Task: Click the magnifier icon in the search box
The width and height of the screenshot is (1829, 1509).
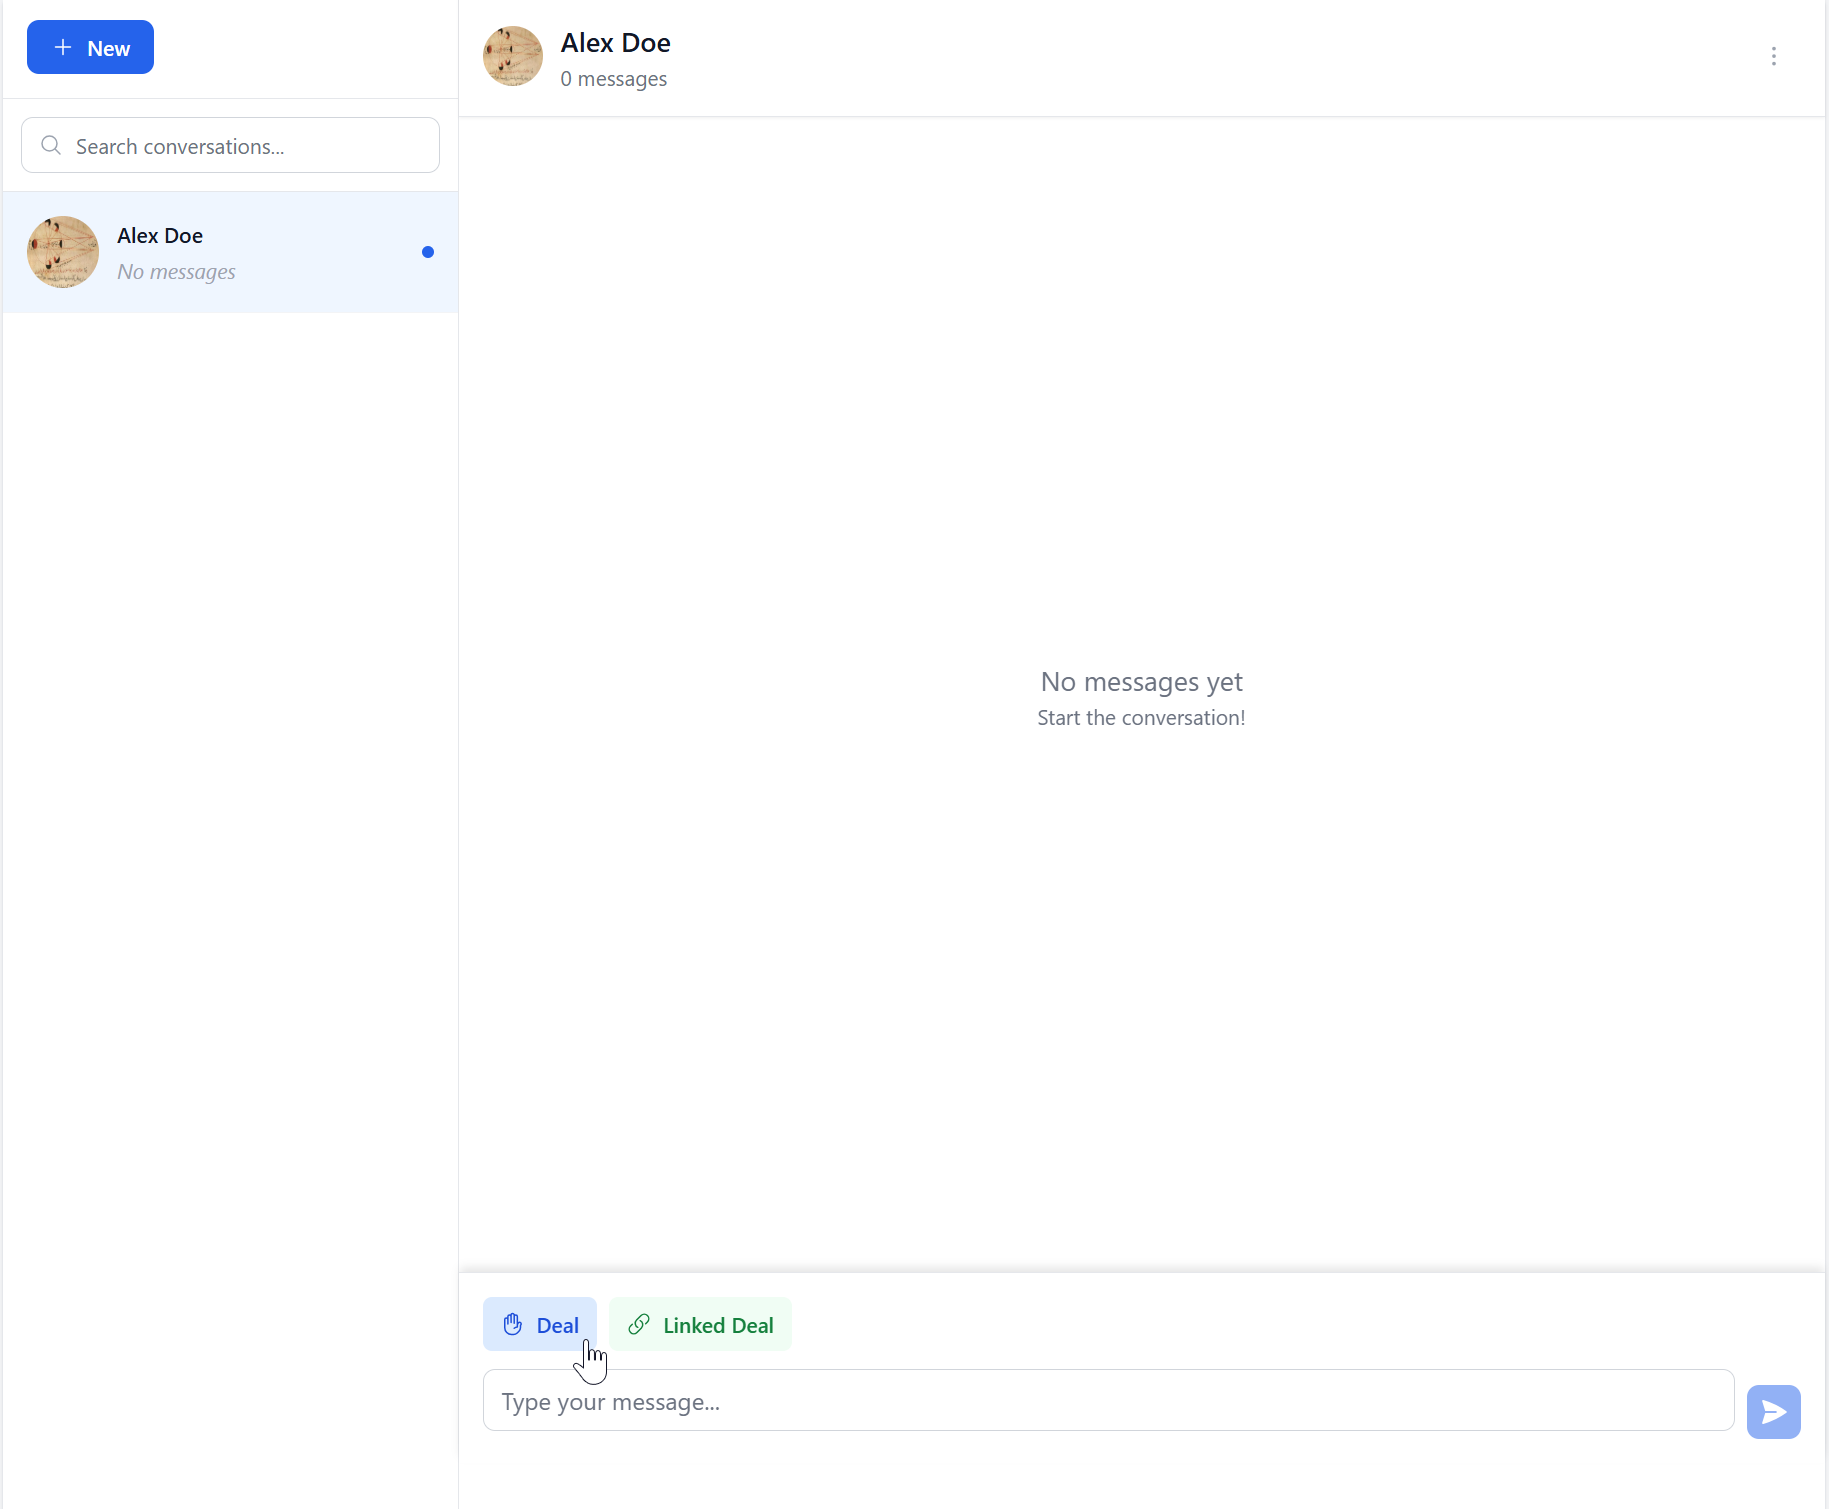Action: (51, 146)
